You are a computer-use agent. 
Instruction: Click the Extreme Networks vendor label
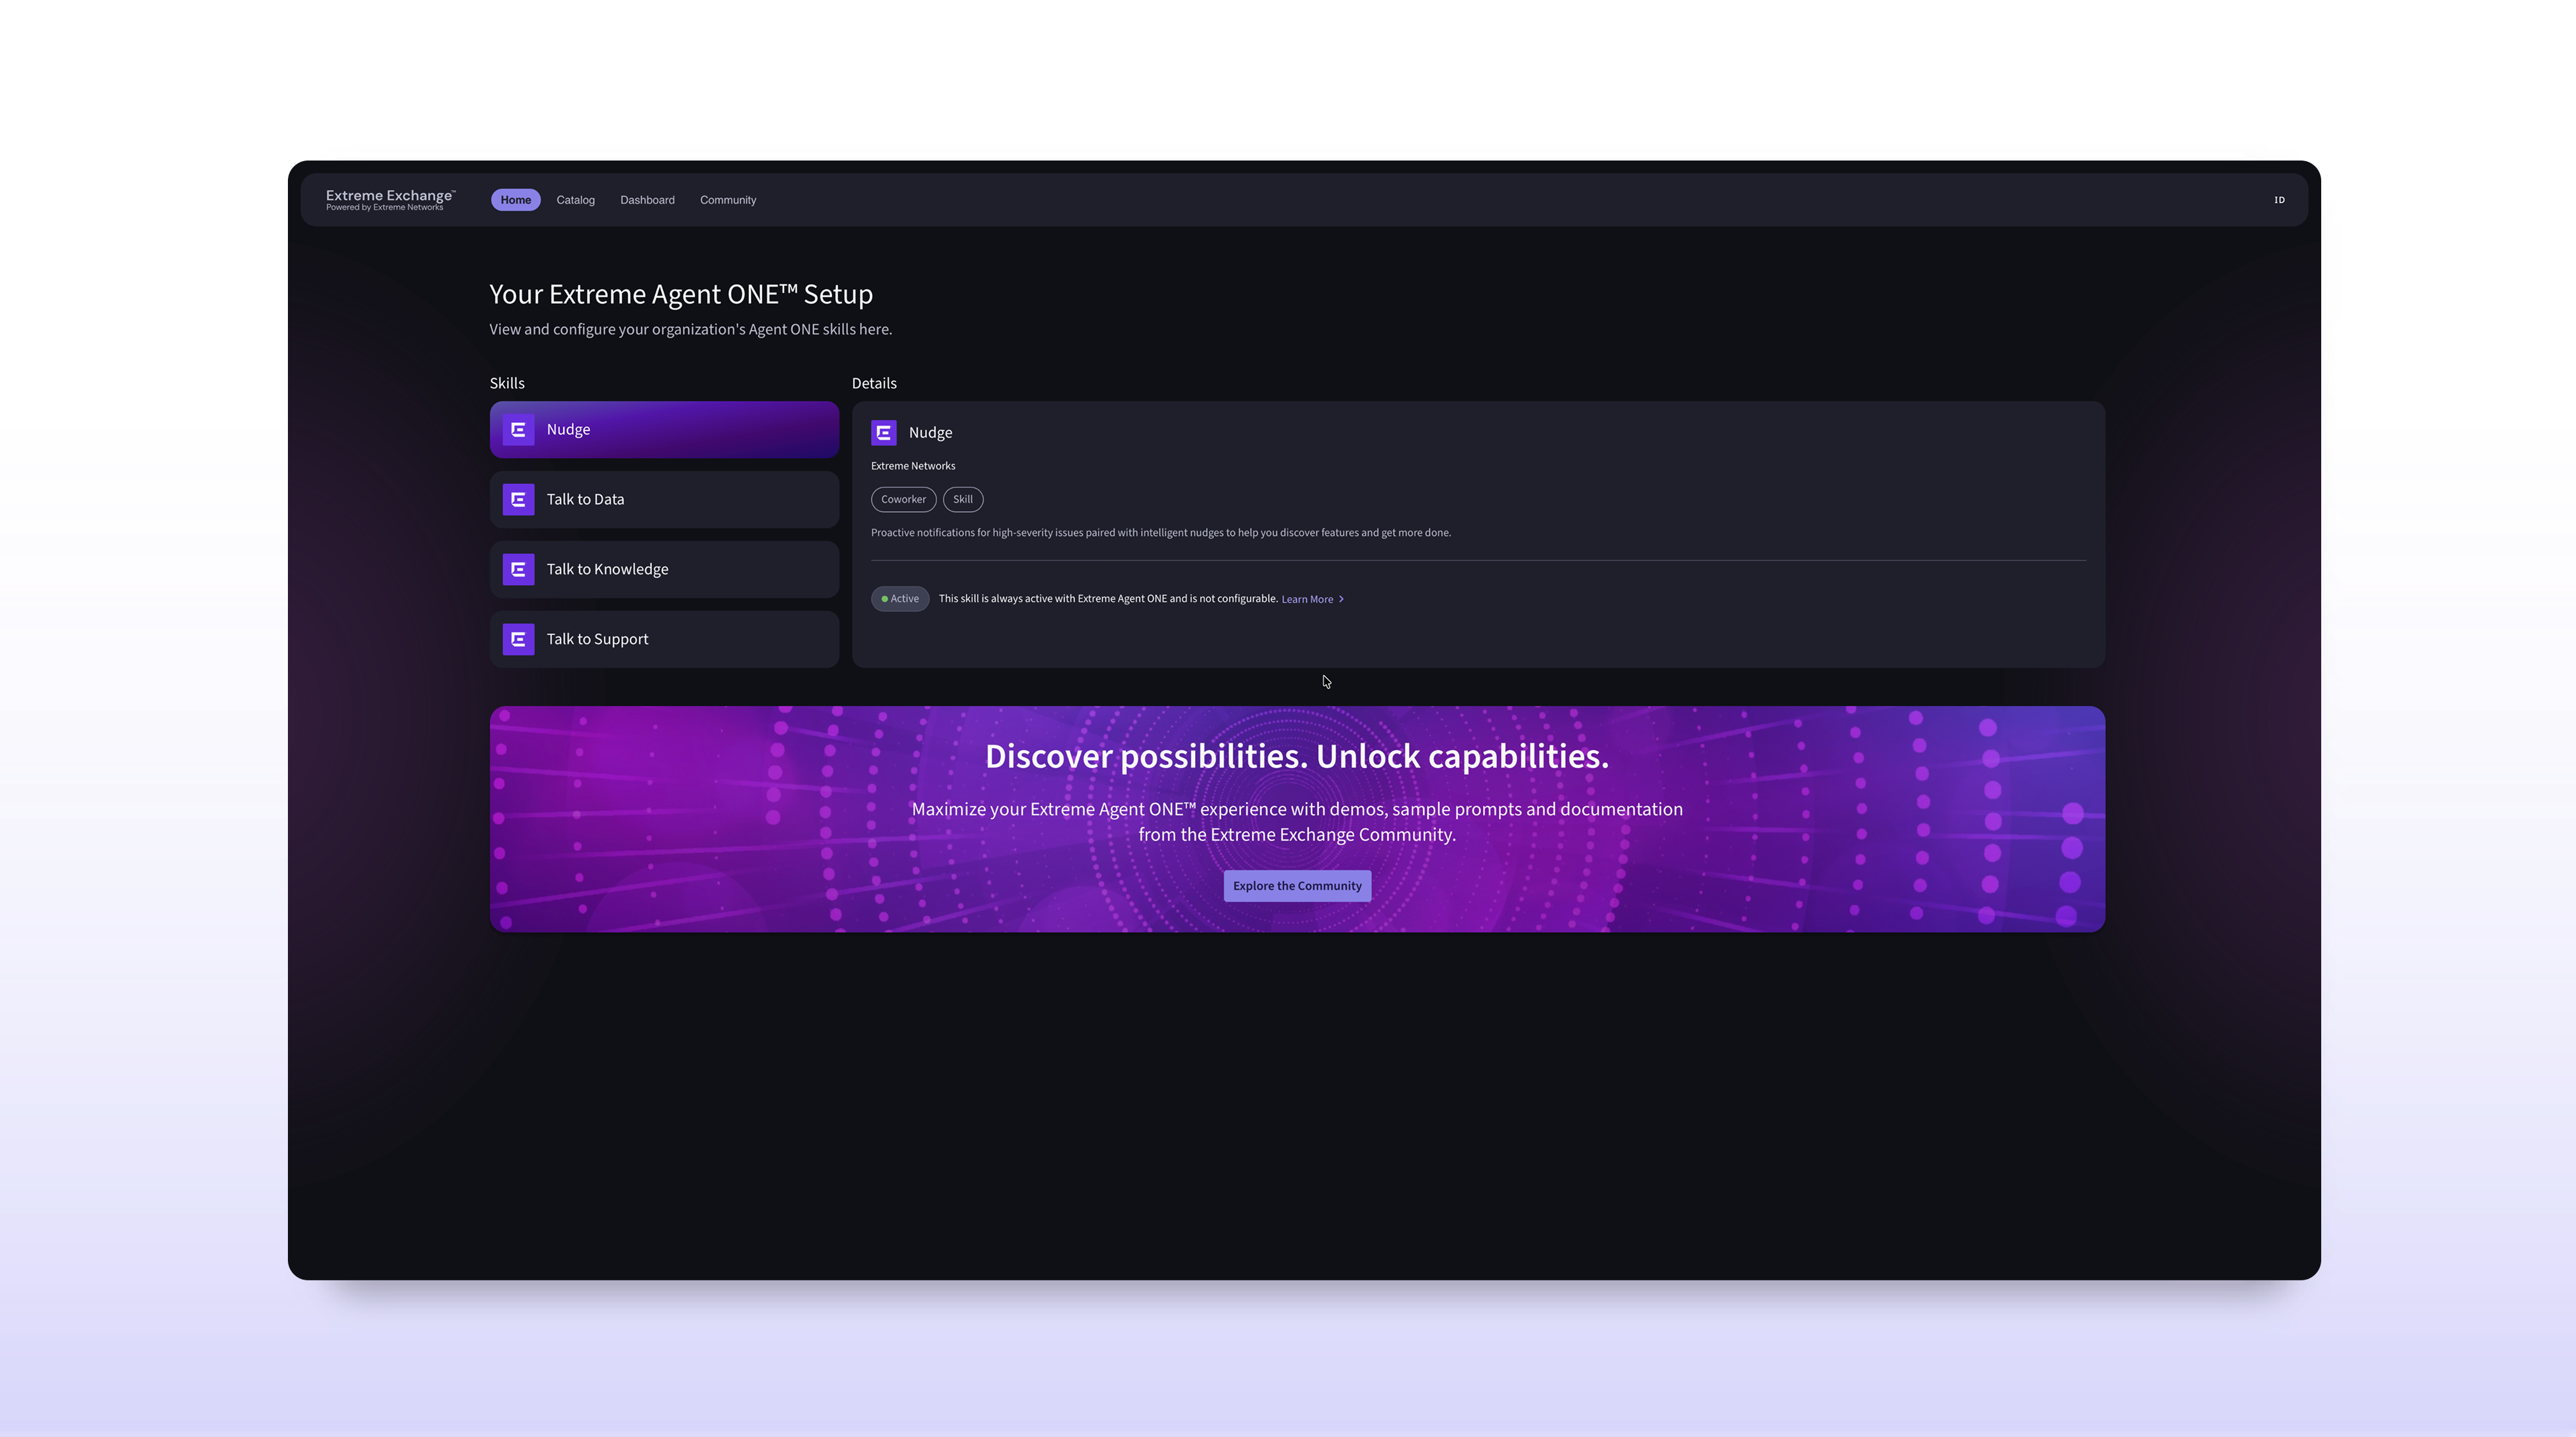(913, 466)
